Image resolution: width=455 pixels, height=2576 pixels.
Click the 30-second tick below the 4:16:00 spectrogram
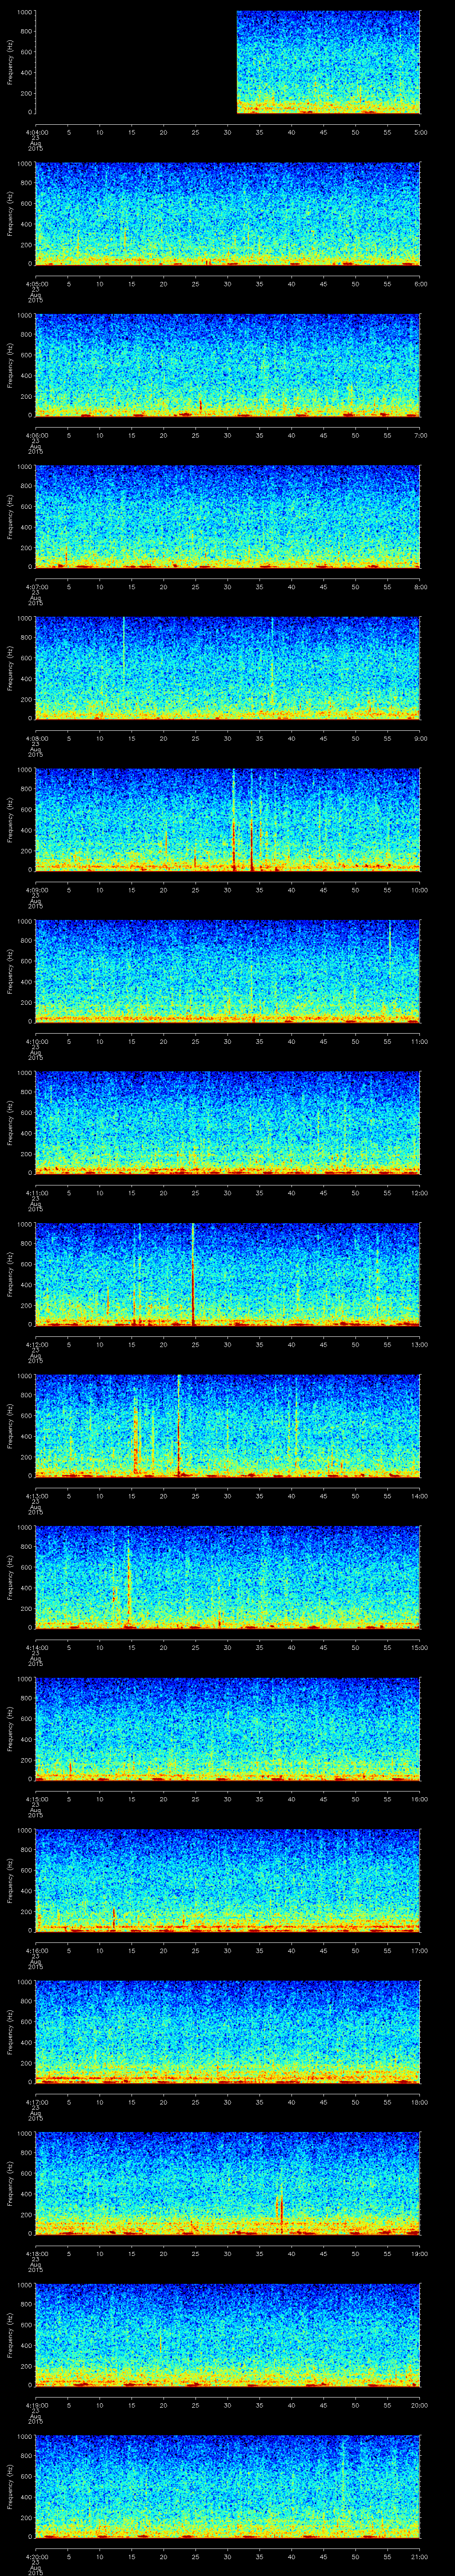tap(228, 1950)
